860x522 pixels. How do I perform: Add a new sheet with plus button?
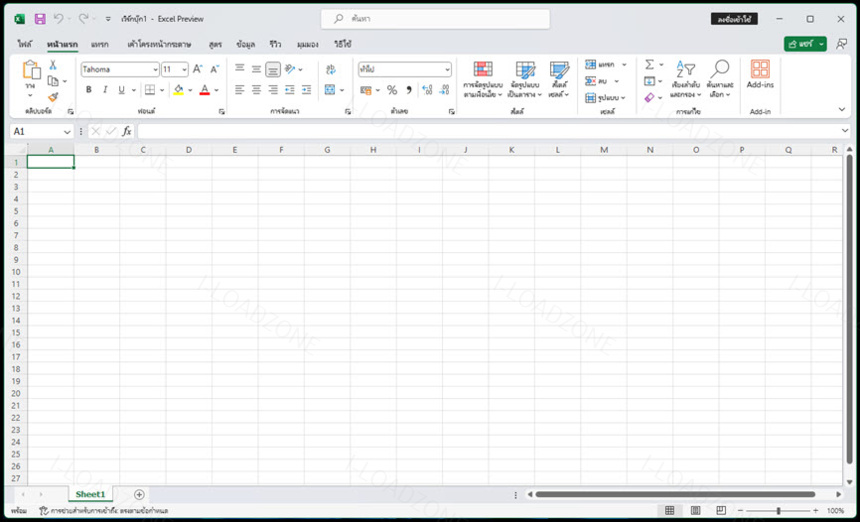(139, 495)
